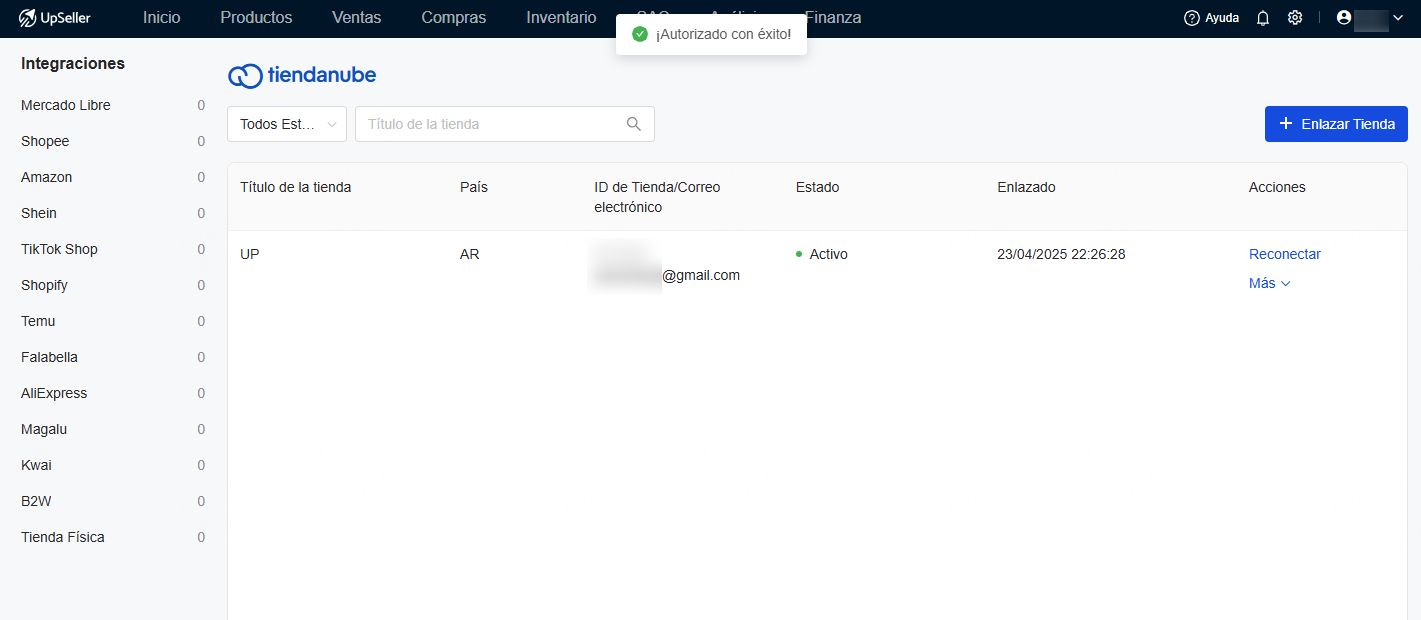This screenshot has width=1421, height=620.
Task: Open the Inicio menu
Action: [162, 18]
